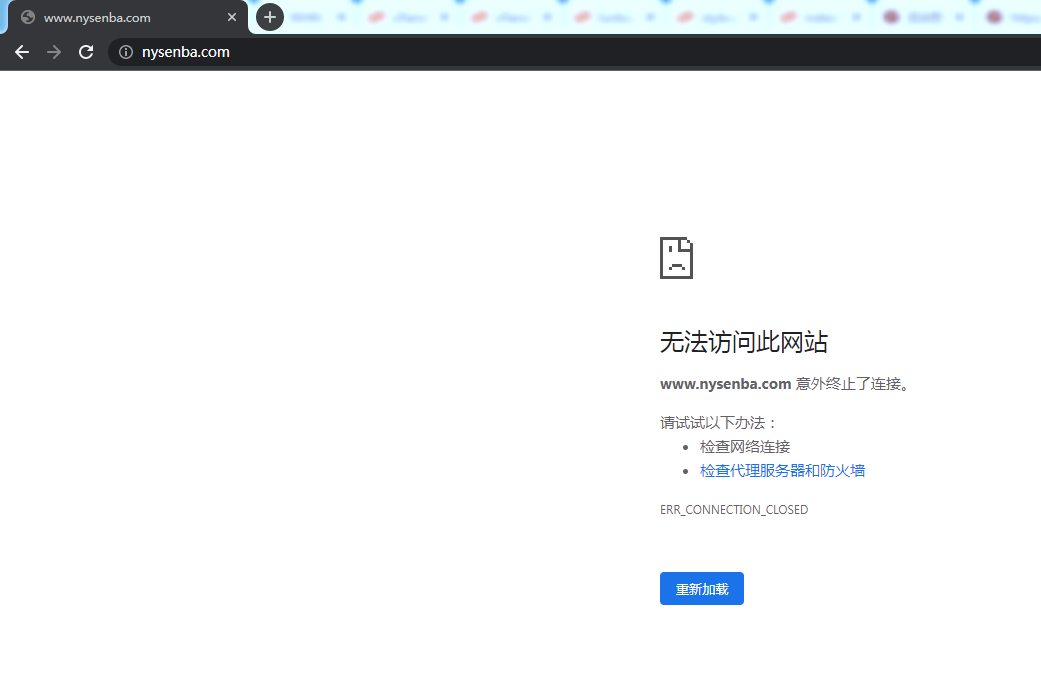Viewport: 1041px width, 686px height.
Task: Click the nysenba.com URL text in address bar
Action: (x=186, y=52)
